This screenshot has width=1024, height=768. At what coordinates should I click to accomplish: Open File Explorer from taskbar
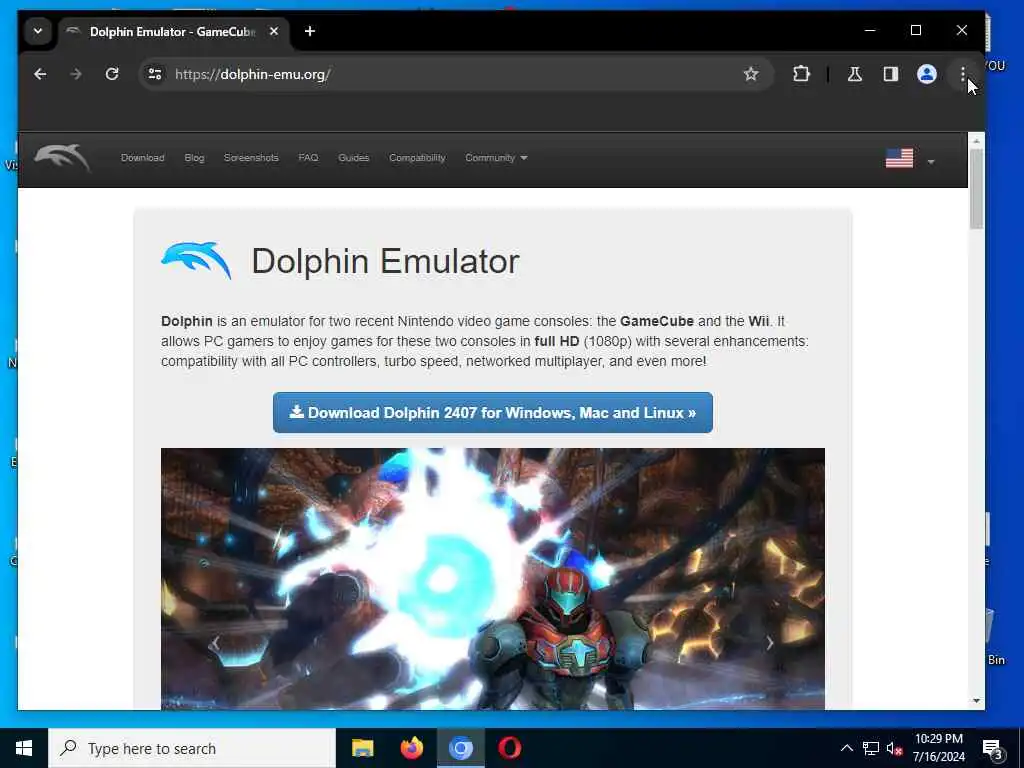pos(362,748)
